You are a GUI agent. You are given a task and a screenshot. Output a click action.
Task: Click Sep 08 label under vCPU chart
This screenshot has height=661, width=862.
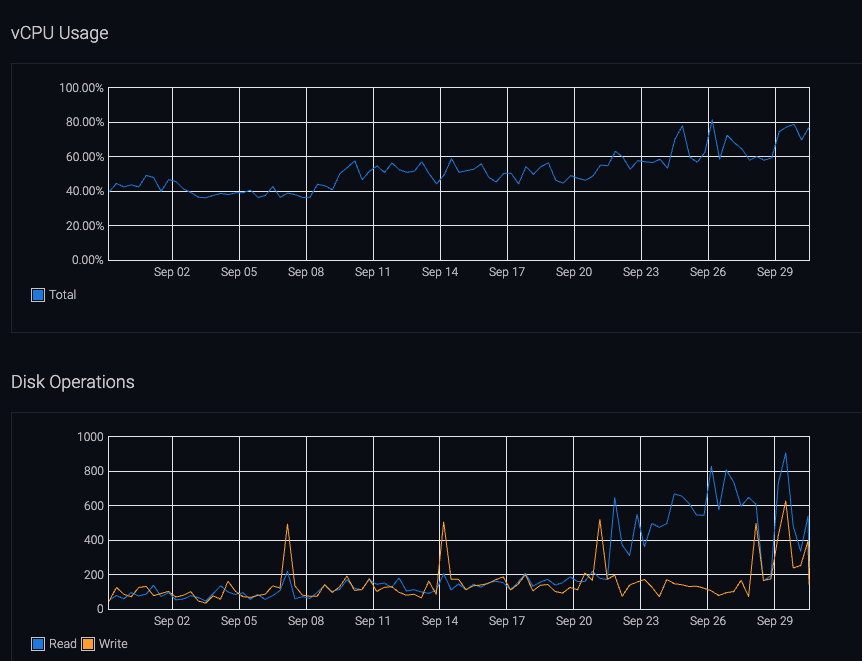[306, 272]
